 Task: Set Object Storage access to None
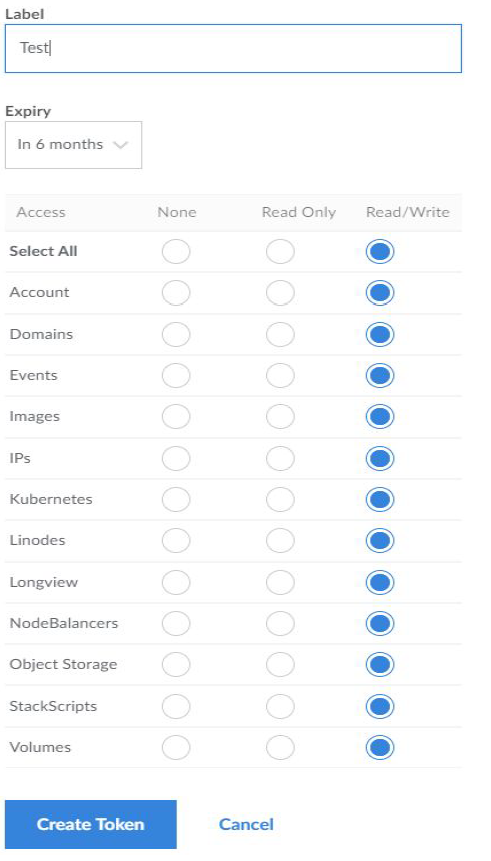176,665
